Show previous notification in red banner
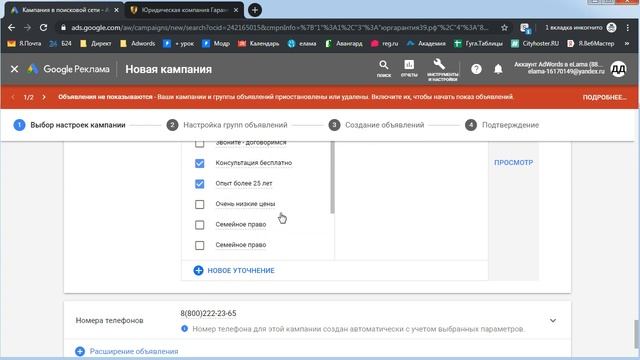Image resolution: width=640 pixels, height=360 pixels. (x=13, y=97)
